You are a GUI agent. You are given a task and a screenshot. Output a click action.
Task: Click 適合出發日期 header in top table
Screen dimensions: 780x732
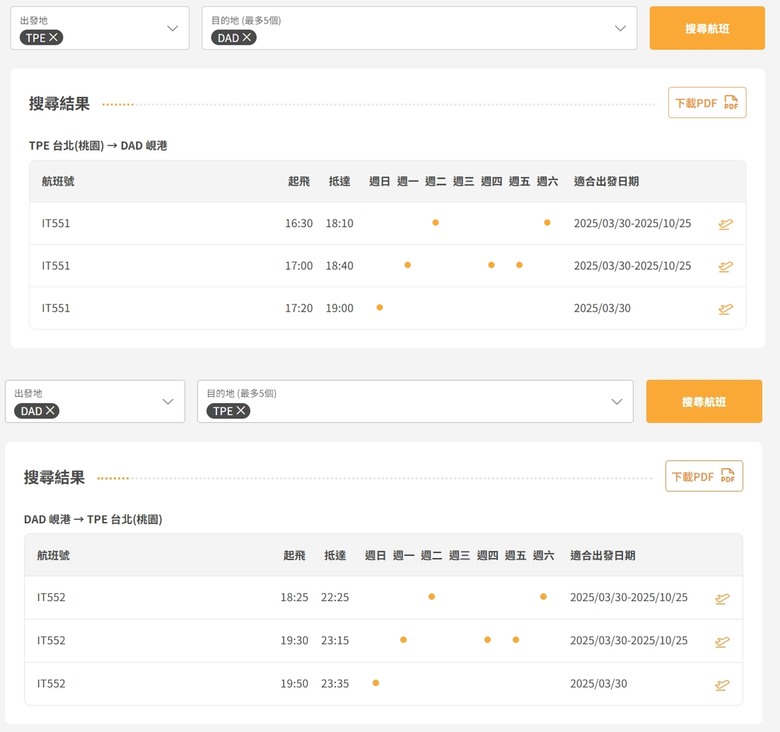[606, 181]
